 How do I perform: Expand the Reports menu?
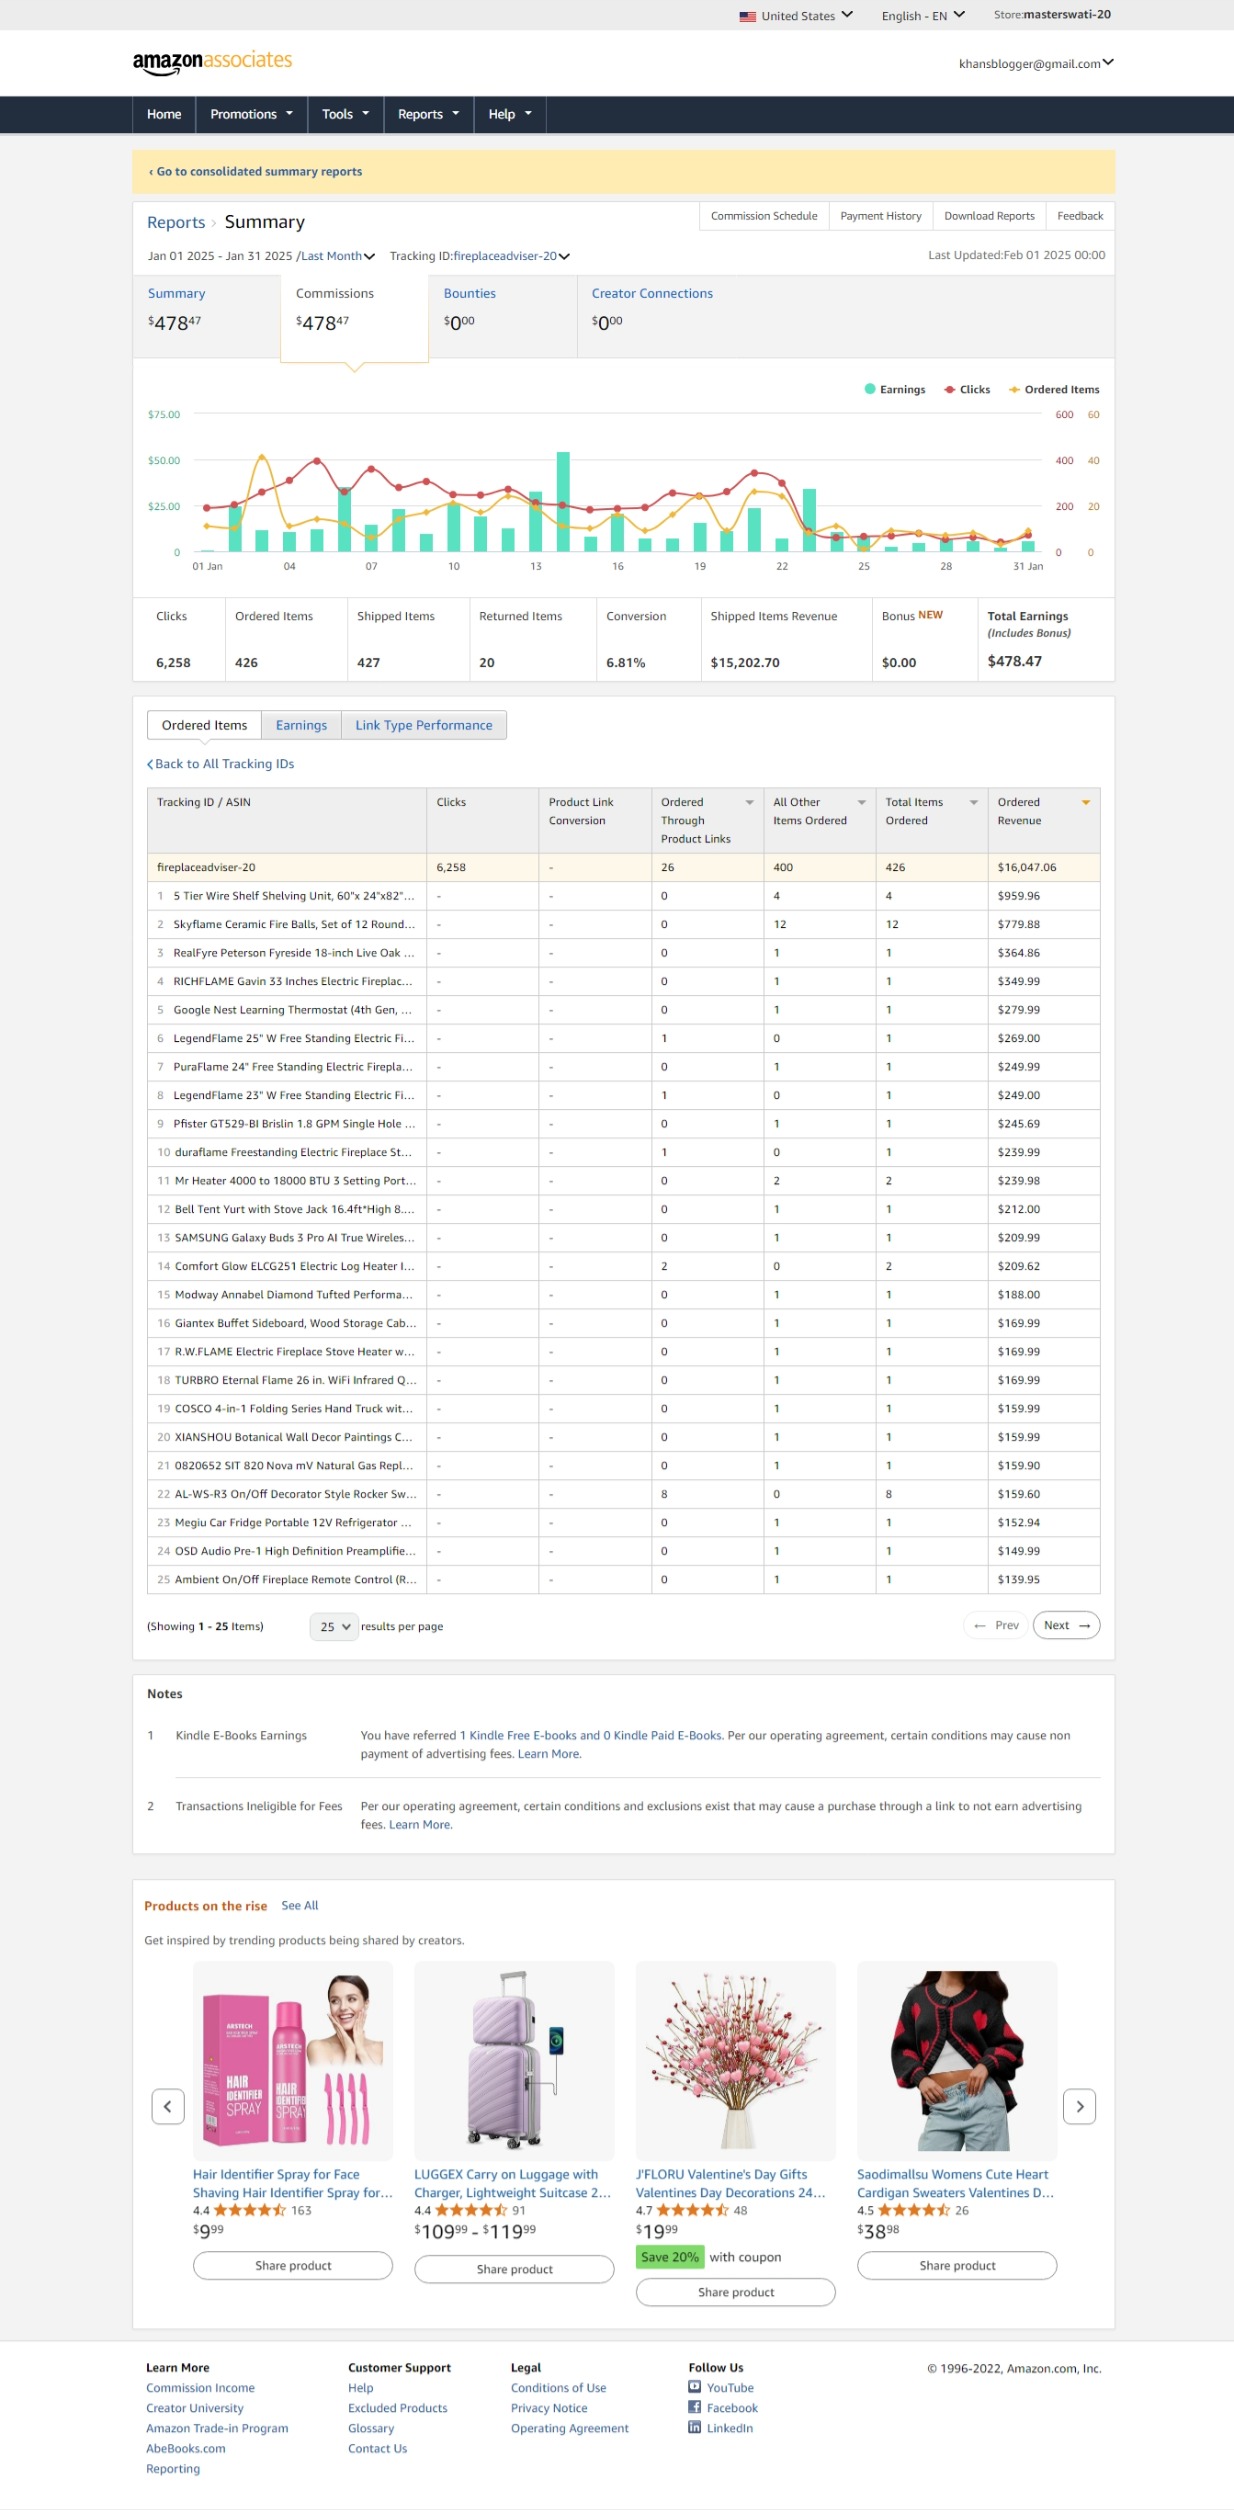pyautogui.click(x=429, y=114)
